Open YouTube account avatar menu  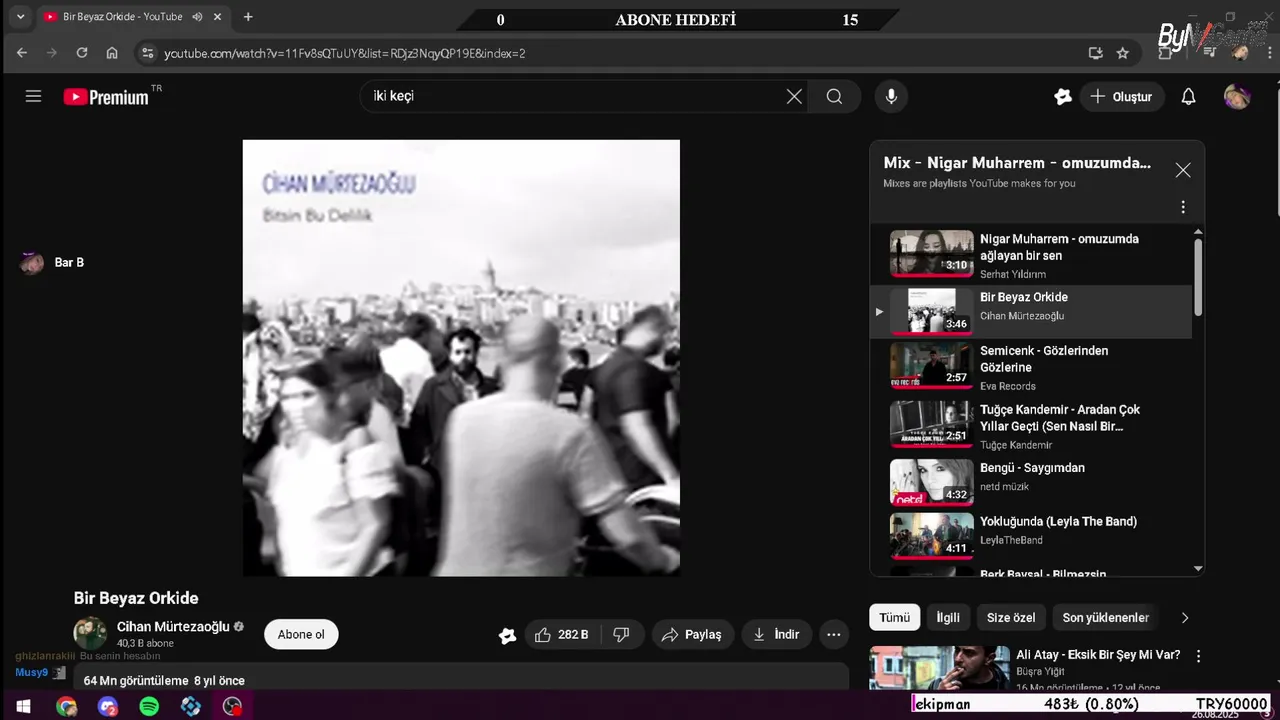click(x=1237, y=97)
